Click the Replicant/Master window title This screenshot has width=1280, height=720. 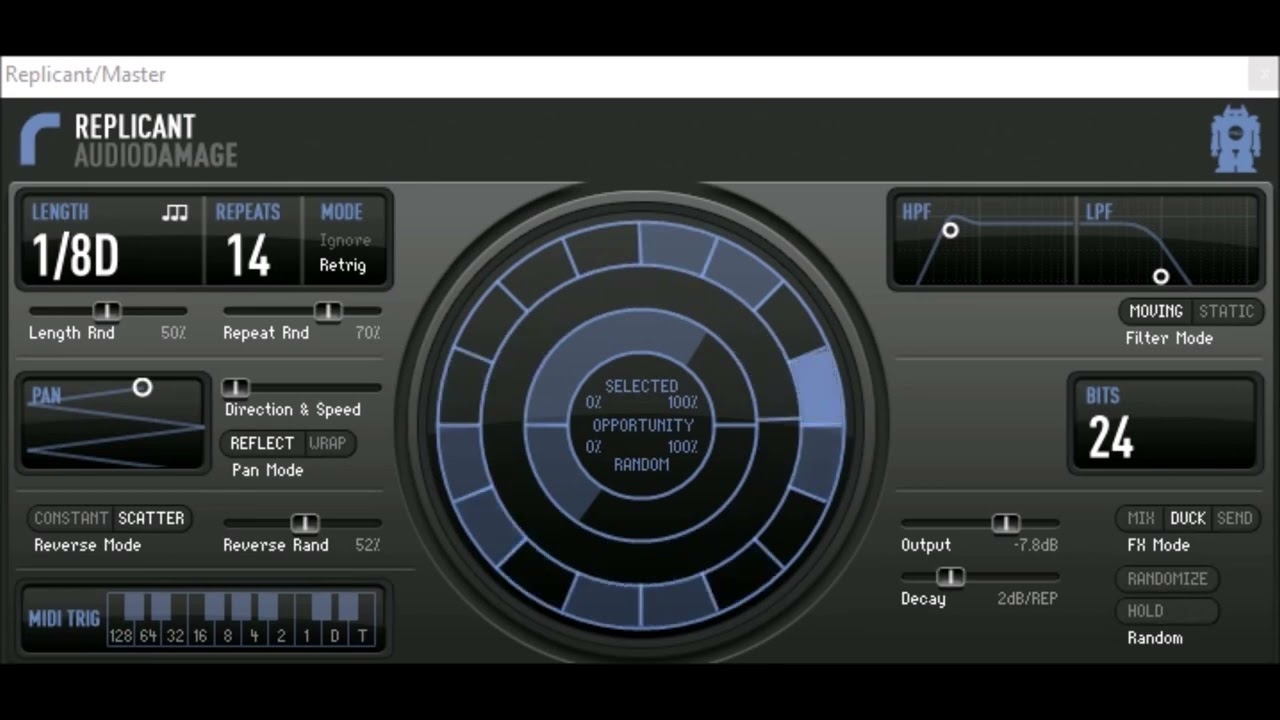pos(86,75)
